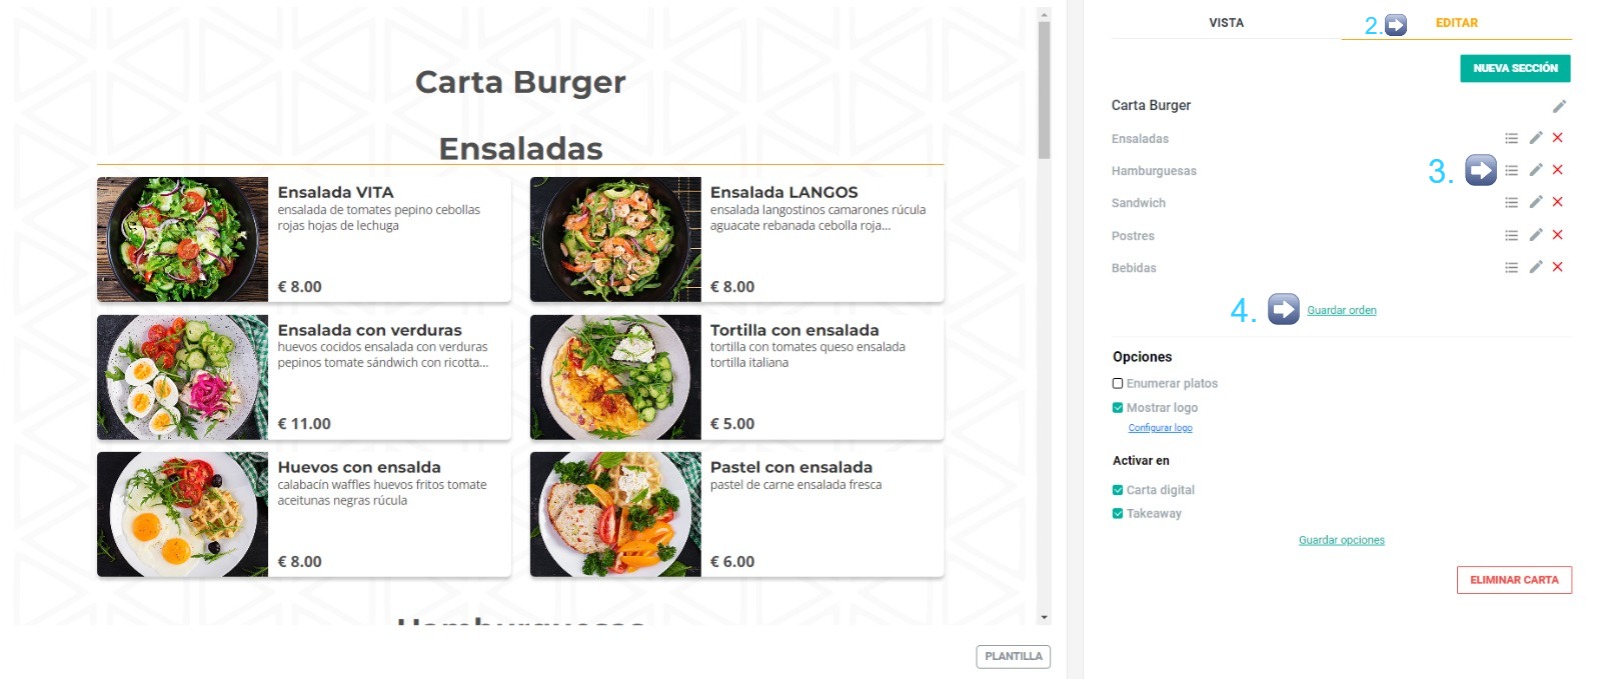Screen dimensions: 1599x679
Task: Edit the Carta Burger title pencil icon
Action: tap(1559, 106)
